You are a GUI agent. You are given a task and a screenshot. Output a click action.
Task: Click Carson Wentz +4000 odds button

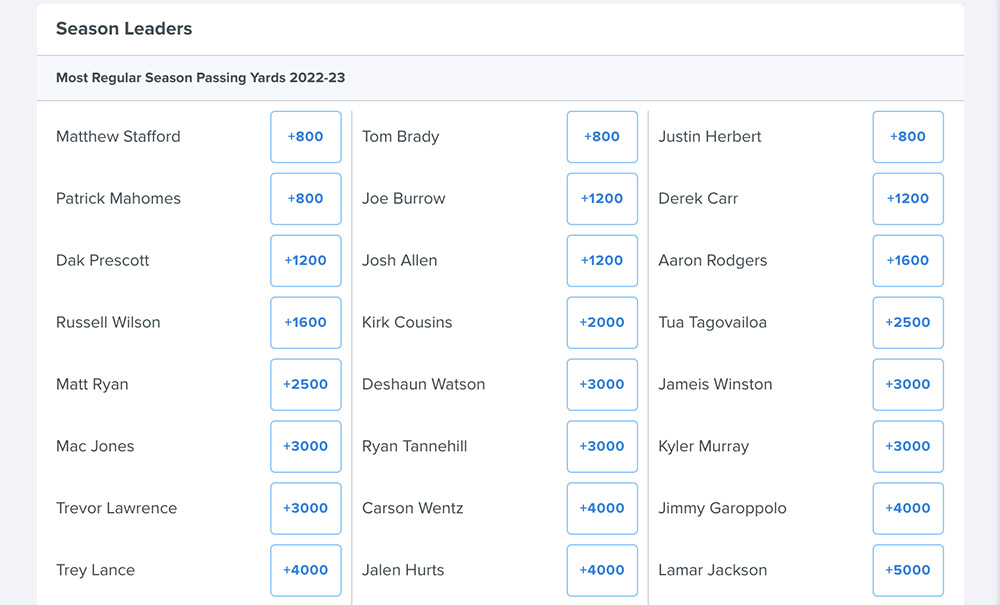(602, 508)
